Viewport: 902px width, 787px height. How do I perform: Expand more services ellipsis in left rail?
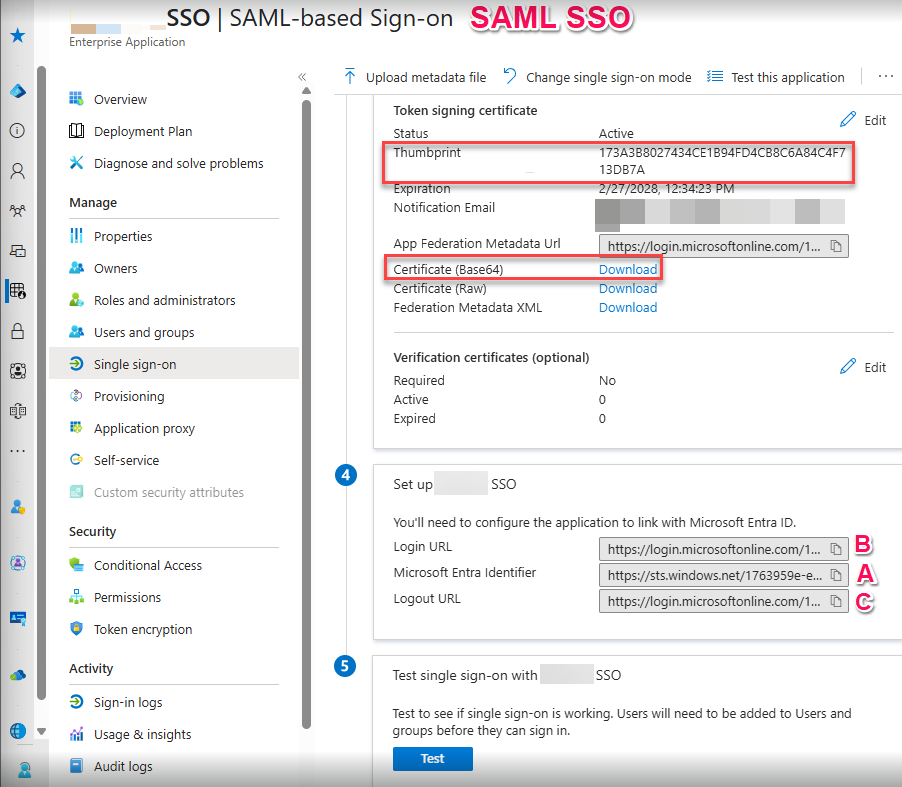(x=17, y=451)
